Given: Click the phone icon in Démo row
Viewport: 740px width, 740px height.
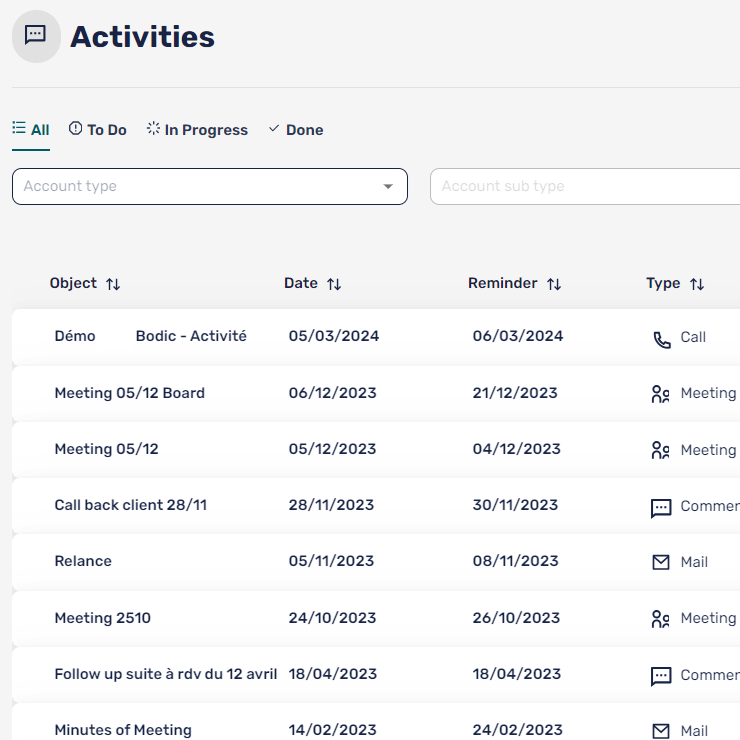Looking at the screenshot, I should [661, 339].
